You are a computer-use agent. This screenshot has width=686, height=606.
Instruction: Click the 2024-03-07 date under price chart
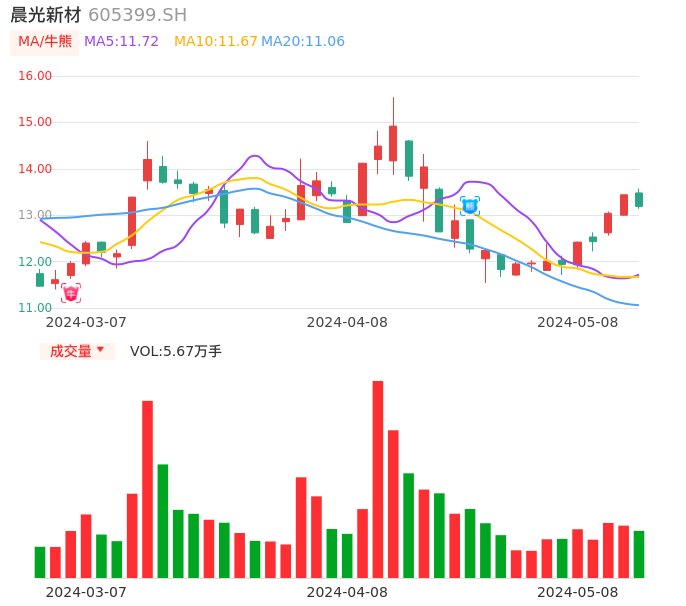point(86,322)
